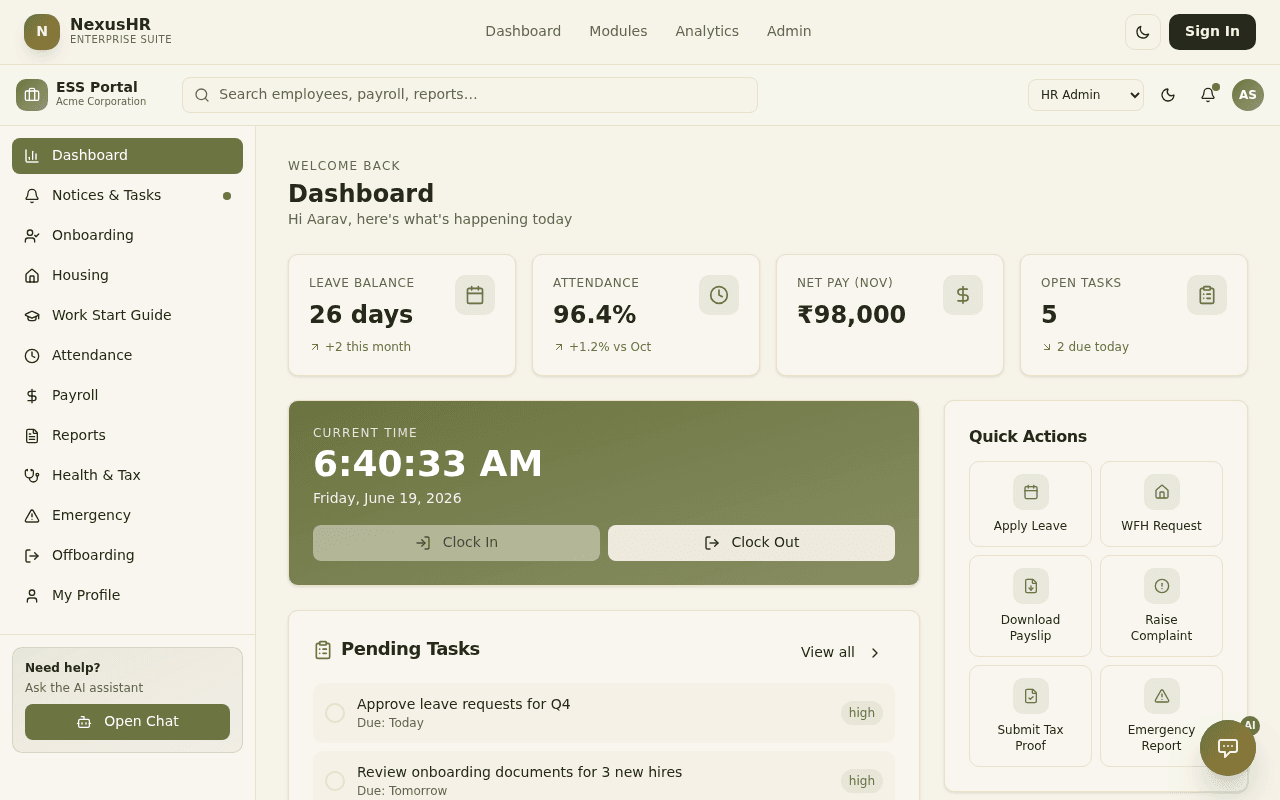Screen dimensions: 1280x800
Task: Open Attendance in sidebar
Action: click(127, 356)
